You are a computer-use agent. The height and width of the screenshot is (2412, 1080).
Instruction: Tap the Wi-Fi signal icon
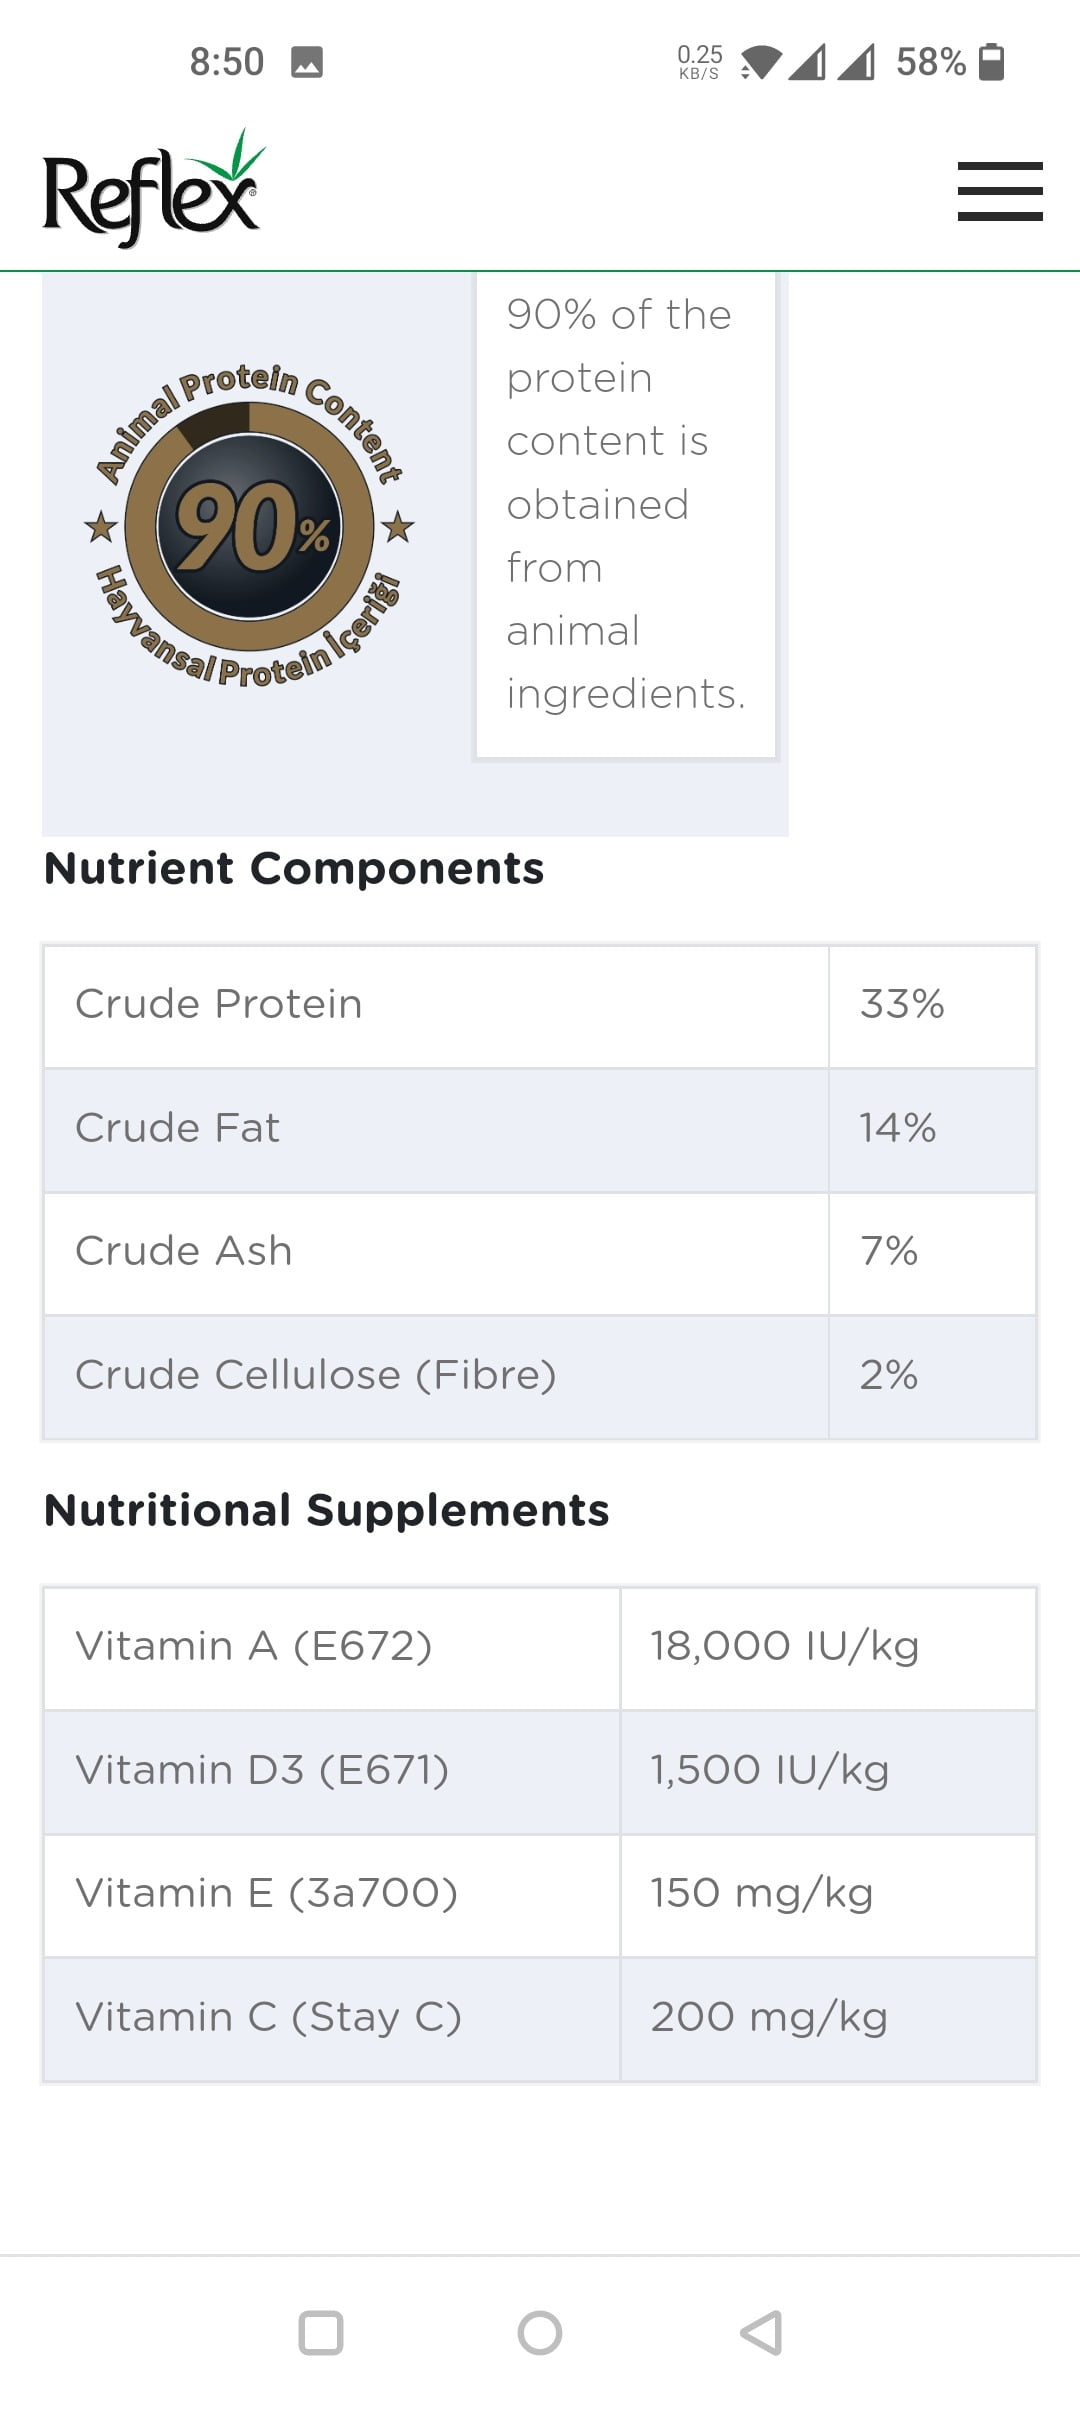pyautogui.click(x=760, y=62)
